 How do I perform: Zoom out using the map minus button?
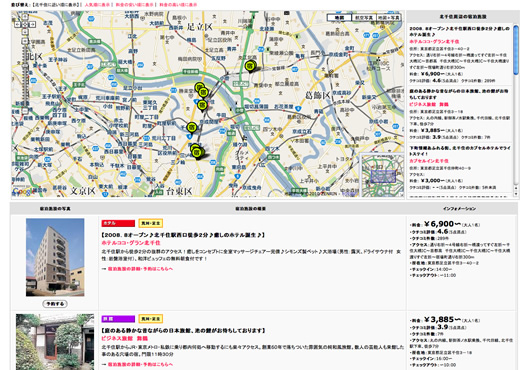click(25, 110)
